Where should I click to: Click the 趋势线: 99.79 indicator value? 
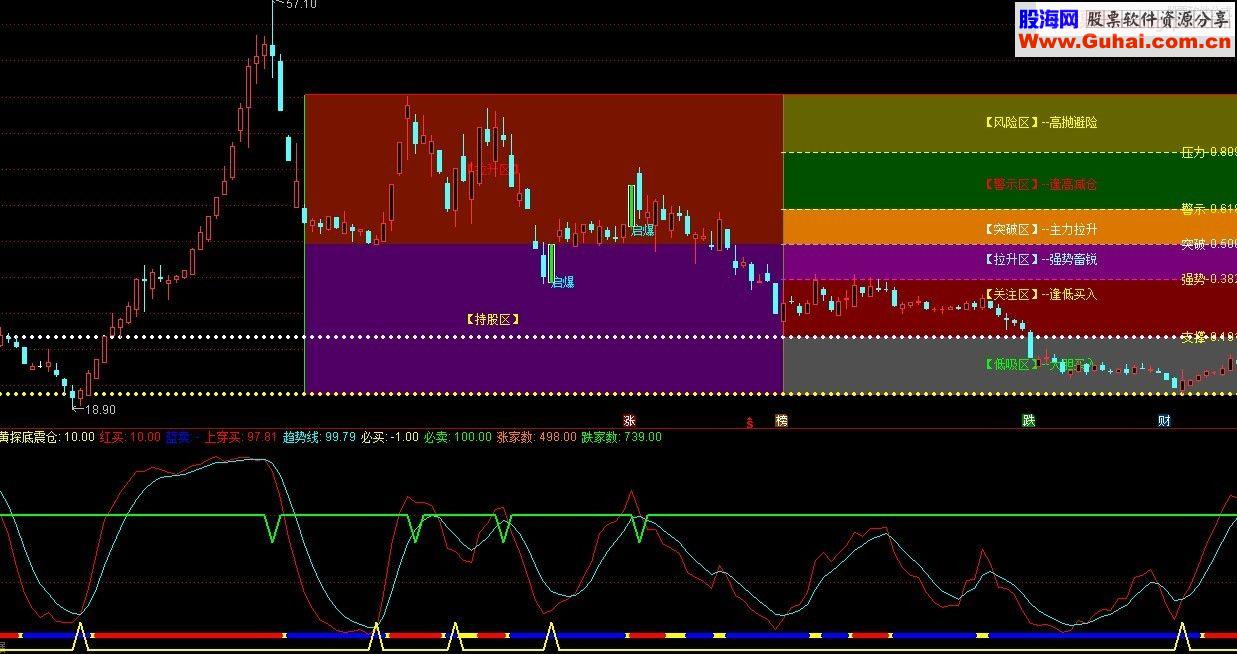coord(319,437)
